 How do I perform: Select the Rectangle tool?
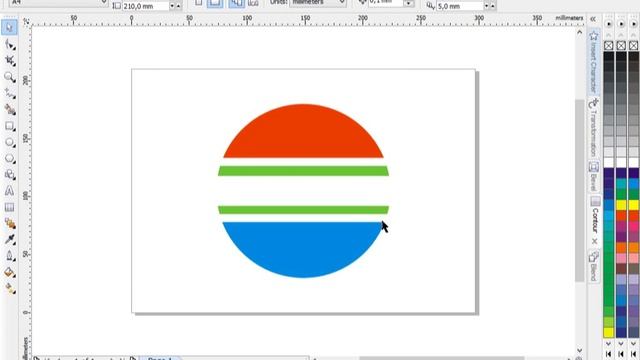[x=9, y=126]
